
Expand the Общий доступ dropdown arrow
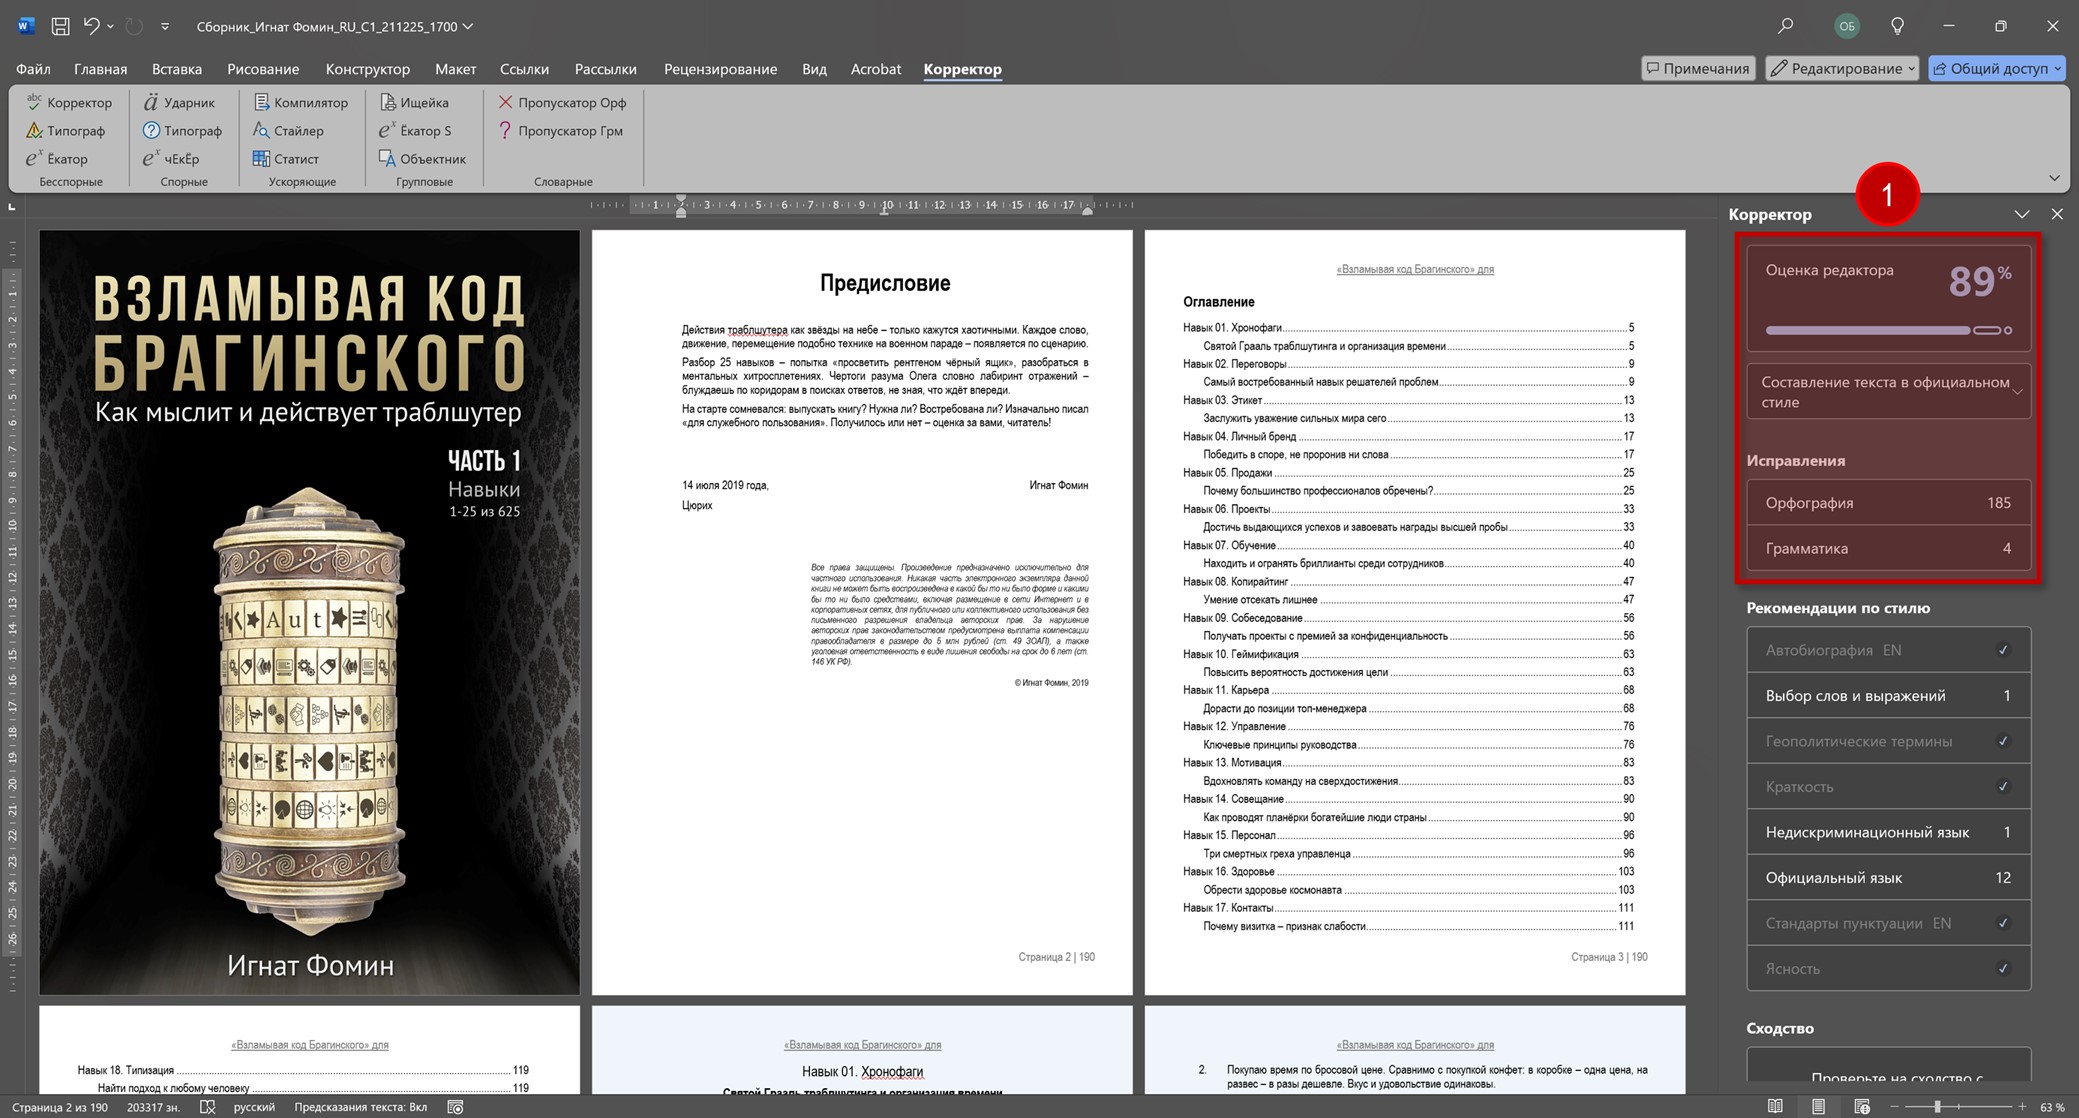pos(2057,69)
